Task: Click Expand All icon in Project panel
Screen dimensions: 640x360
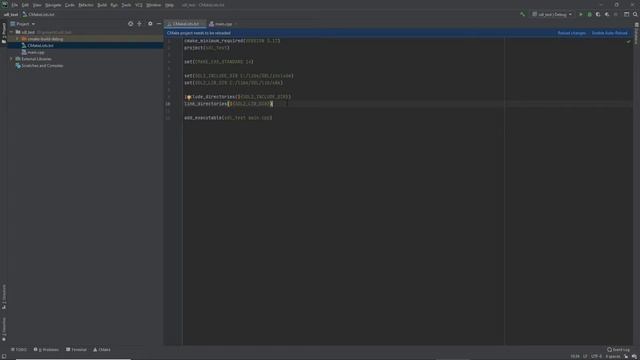Action: [139, 24]
